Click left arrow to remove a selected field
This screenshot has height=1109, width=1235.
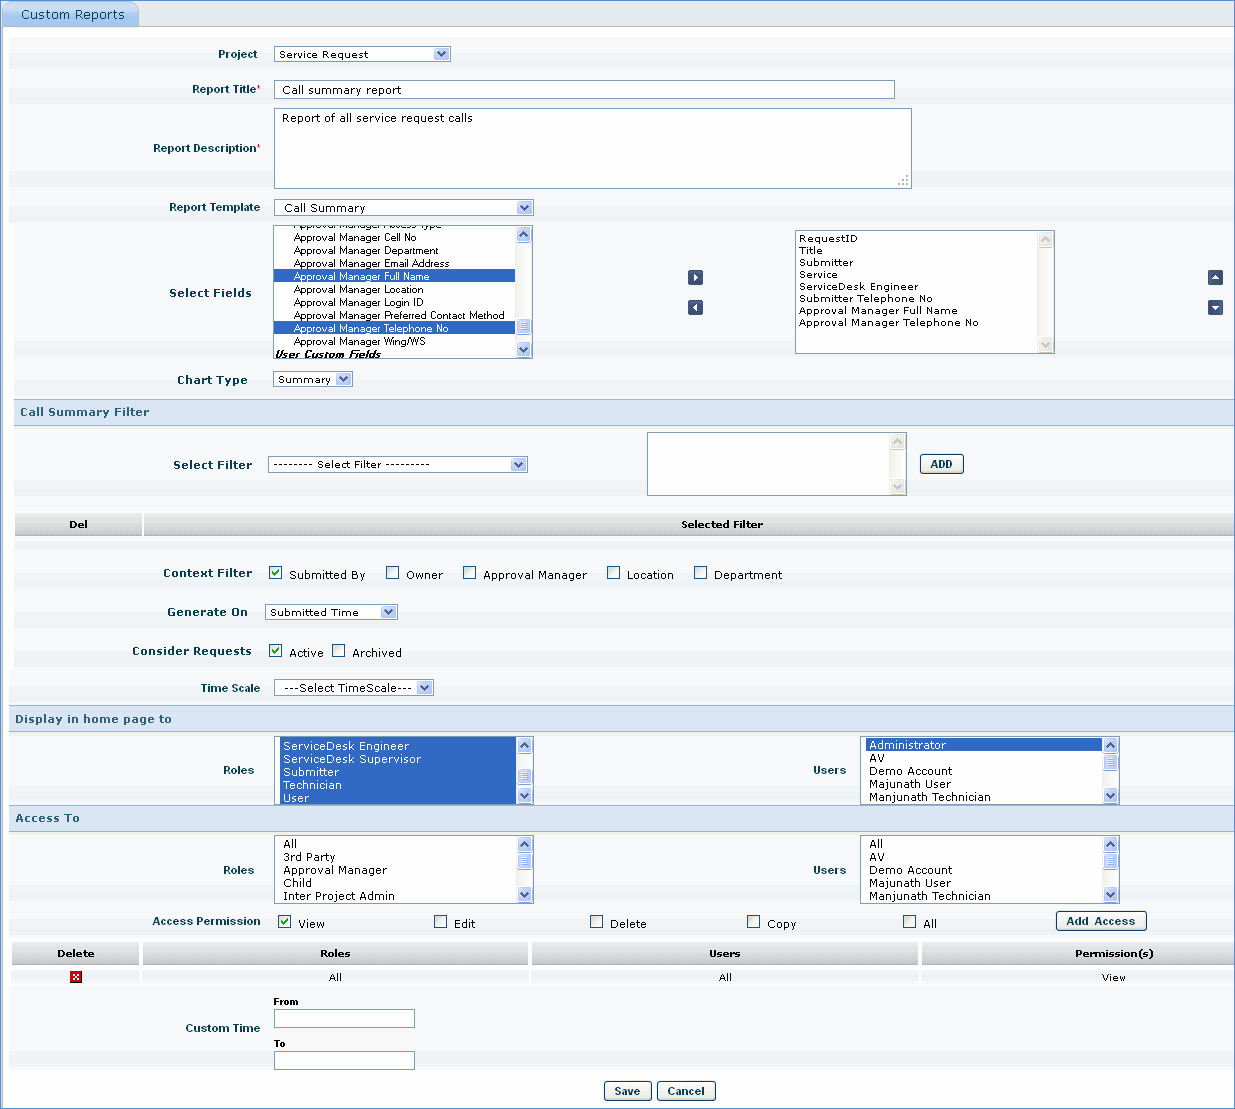click(695, 307)
